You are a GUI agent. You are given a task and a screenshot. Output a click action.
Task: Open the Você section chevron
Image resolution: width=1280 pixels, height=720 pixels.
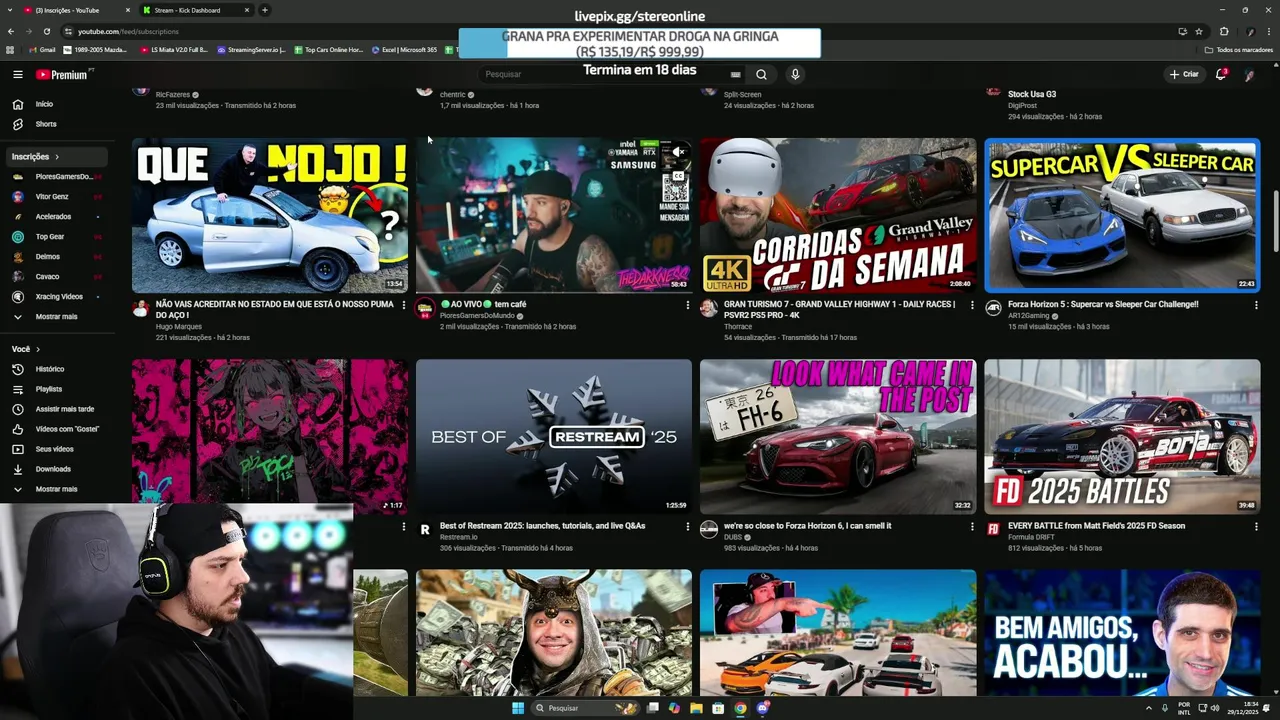pyautogui.click(x=38, y=349)
